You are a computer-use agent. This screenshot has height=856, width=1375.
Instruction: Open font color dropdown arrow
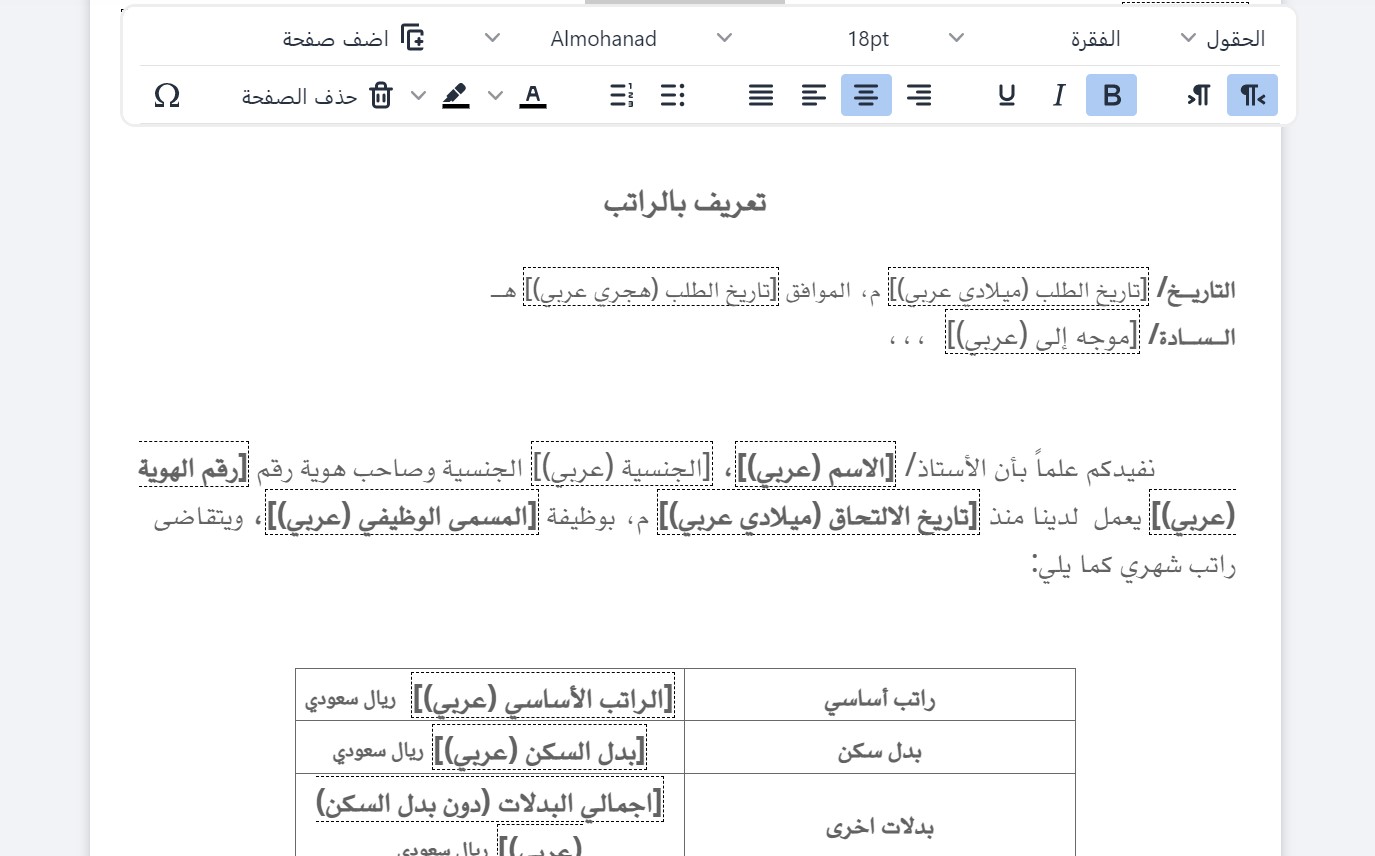(x=496, y=95)
